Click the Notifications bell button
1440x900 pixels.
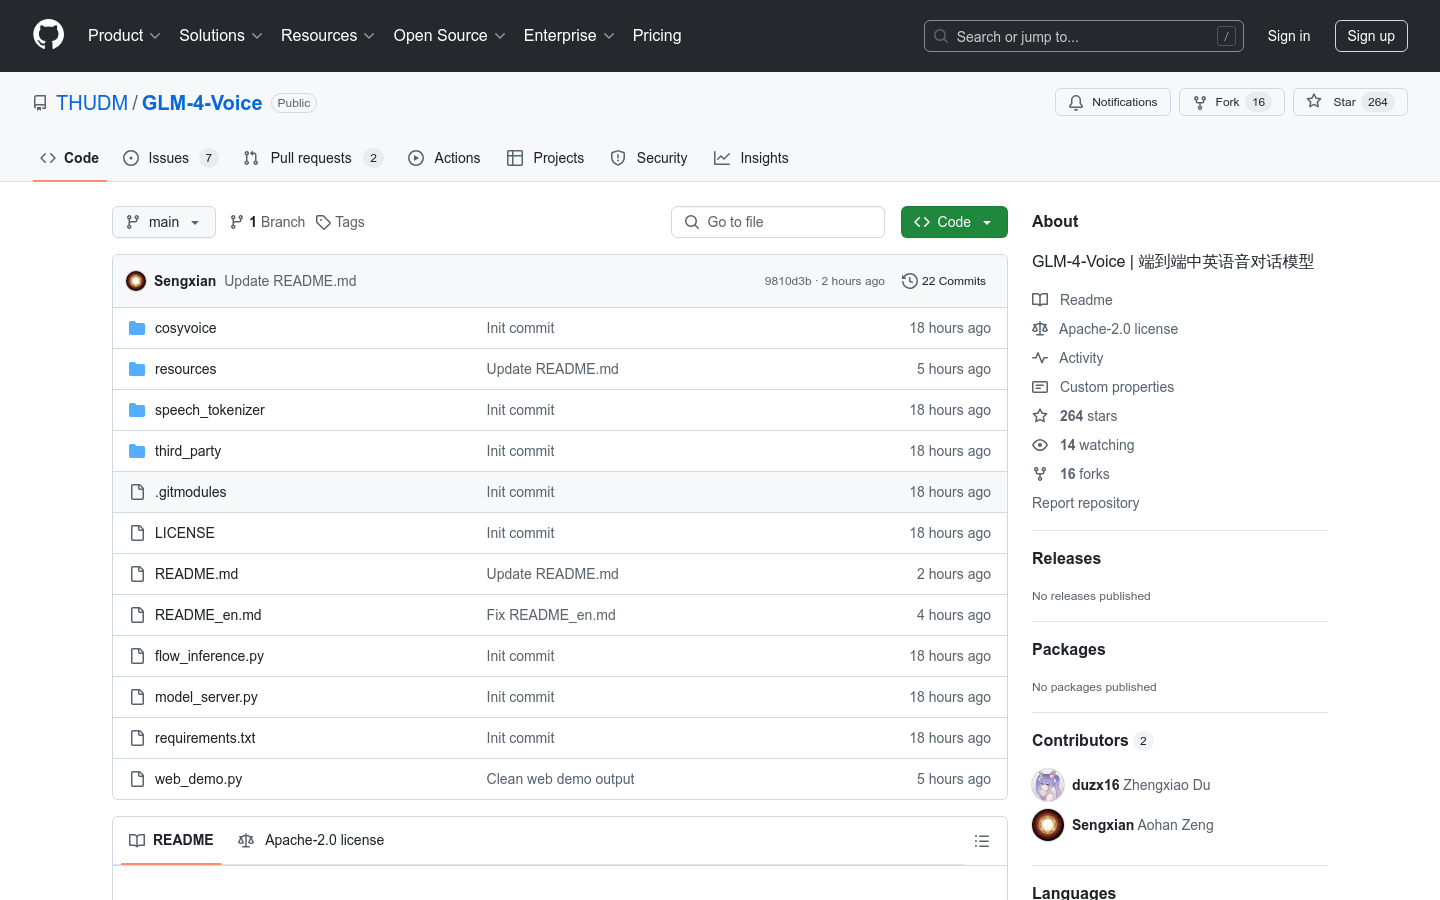[1112, 102]
